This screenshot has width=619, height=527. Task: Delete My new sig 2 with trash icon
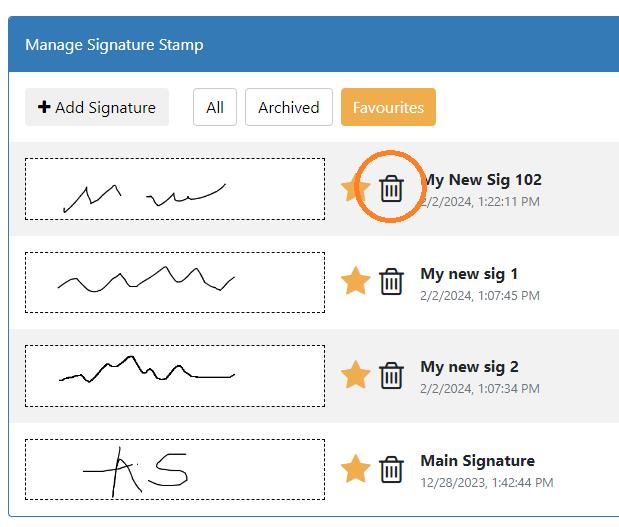tap(392, 376)
